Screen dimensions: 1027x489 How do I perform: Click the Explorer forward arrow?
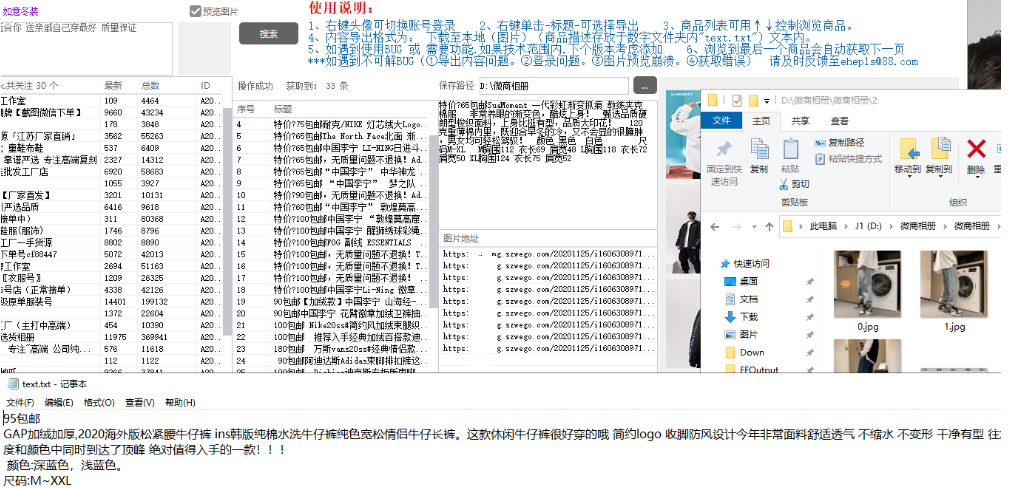pos(735,226)
